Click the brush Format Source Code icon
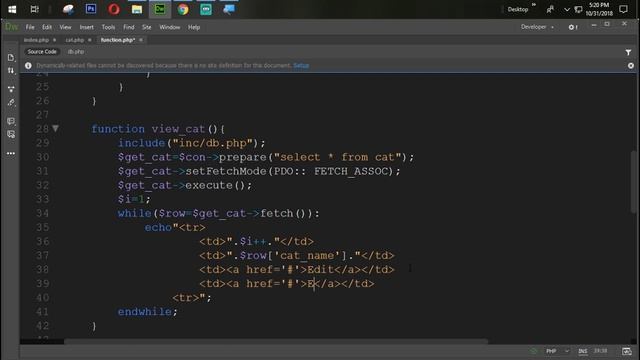Viewport: 640px width, 360px height. (x=11, y=102)
